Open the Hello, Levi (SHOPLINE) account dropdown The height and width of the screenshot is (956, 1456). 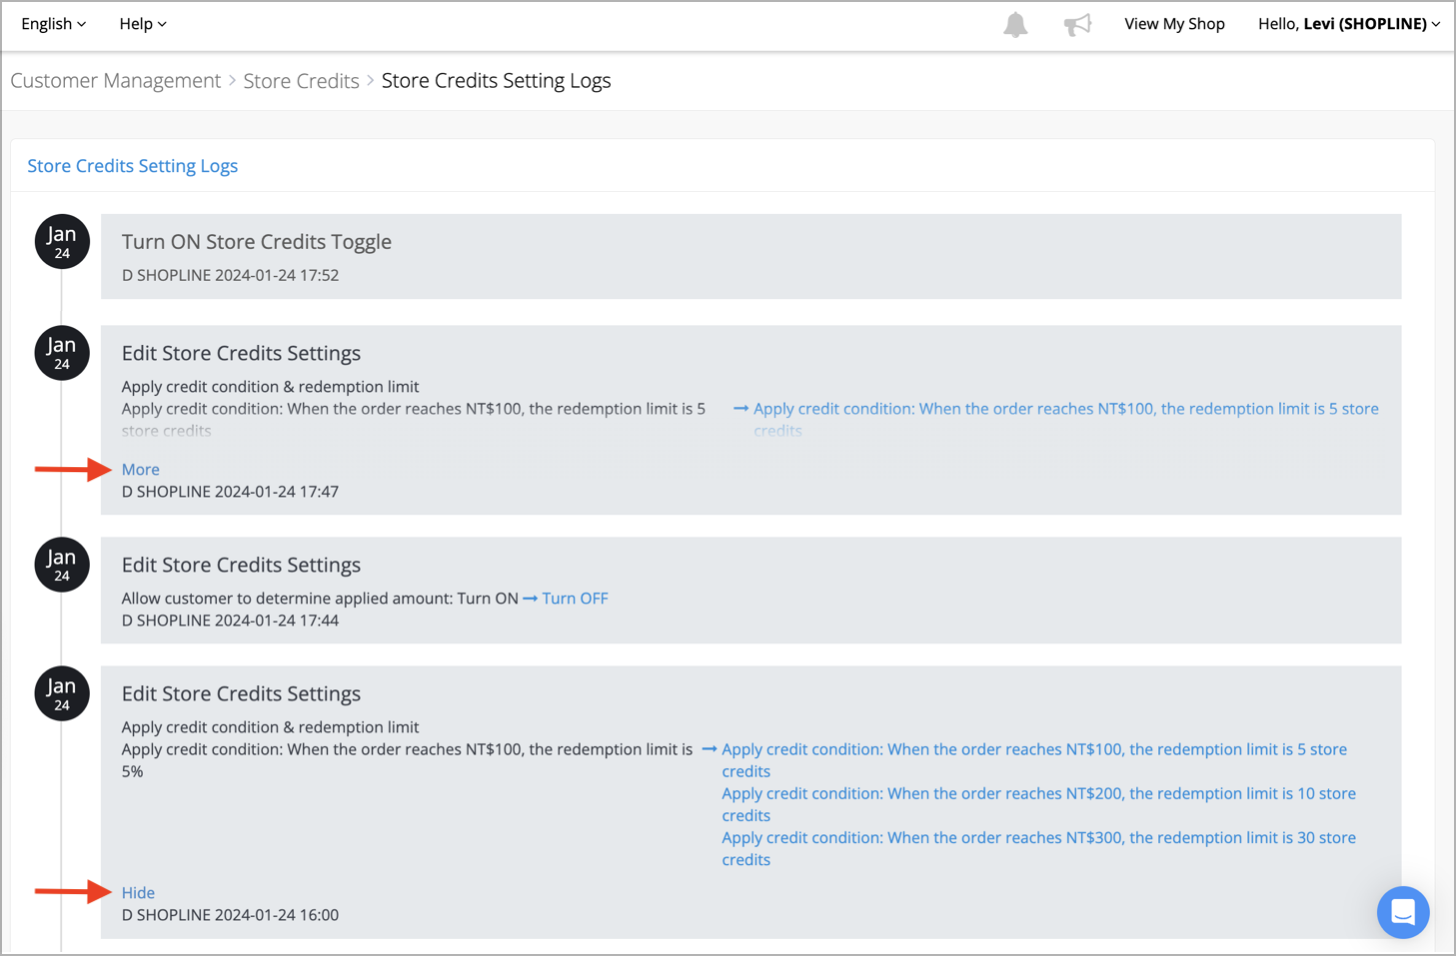[x=1348, y=23]
